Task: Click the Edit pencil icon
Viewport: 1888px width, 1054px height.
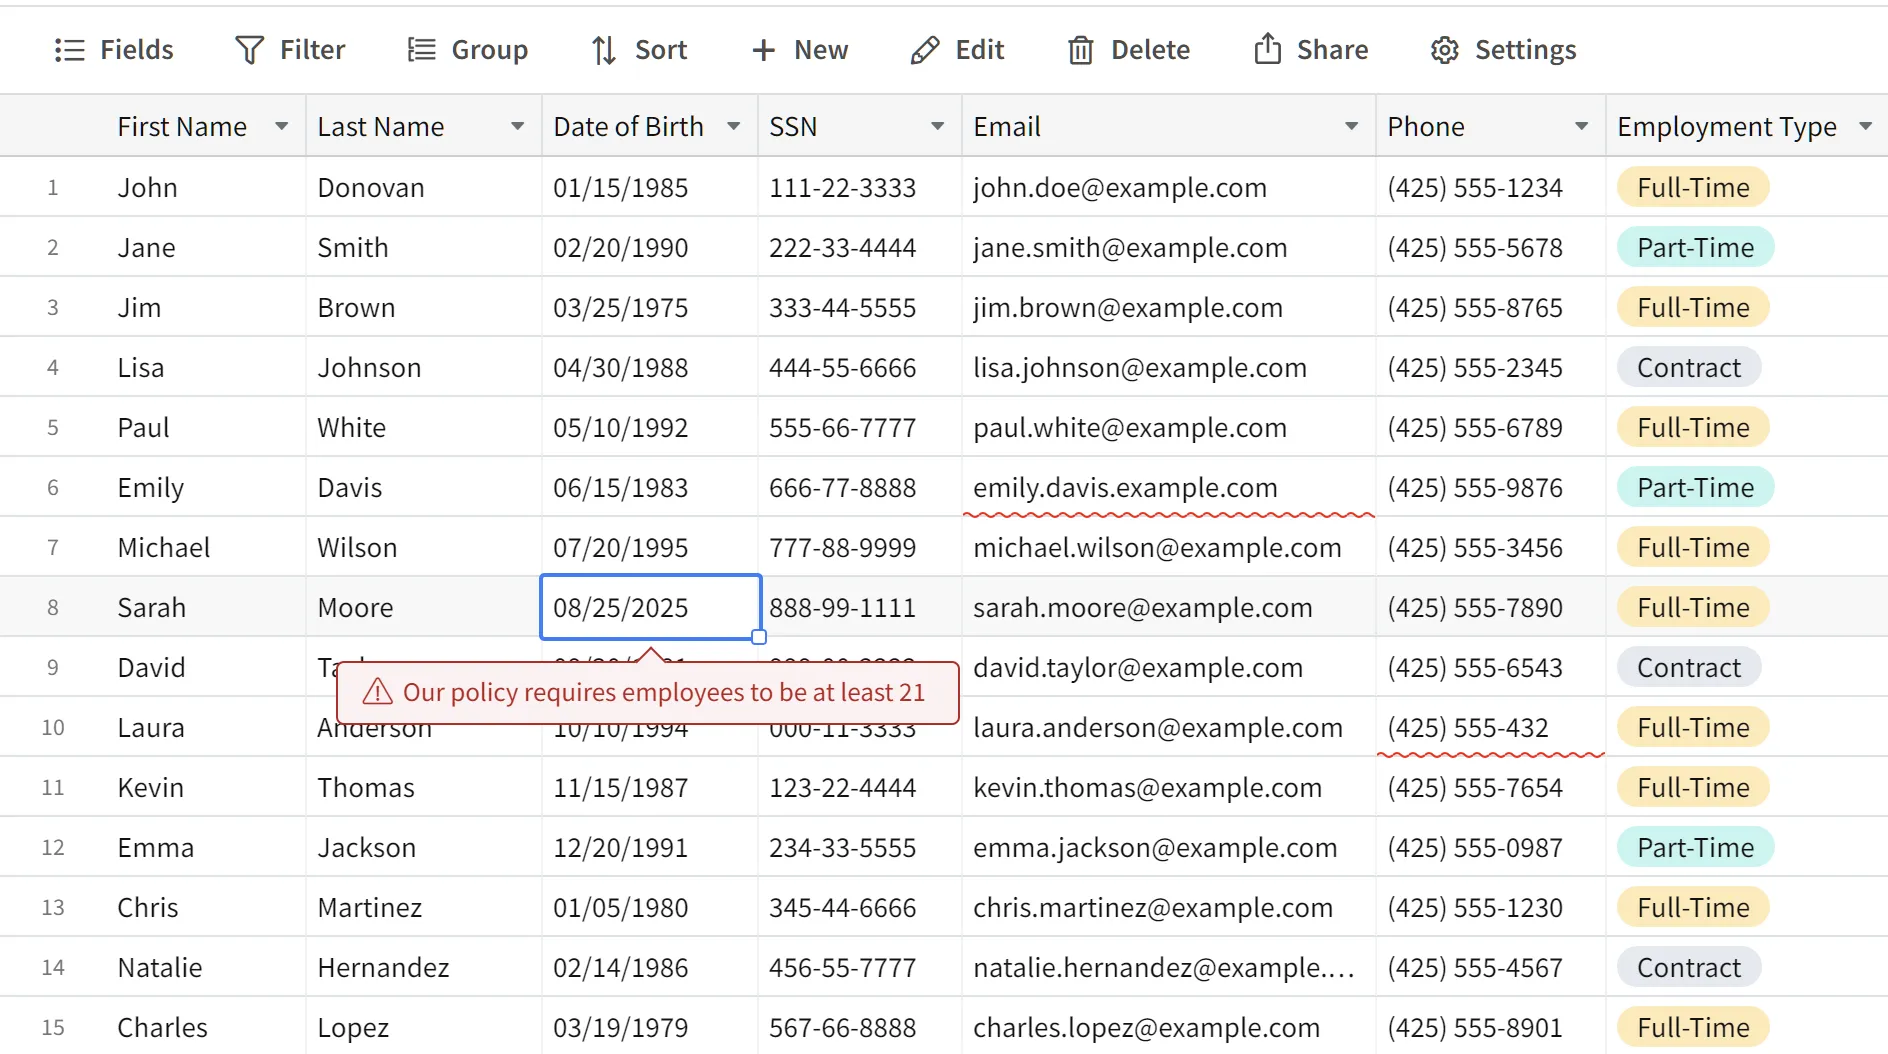Action: pos(925,50)
